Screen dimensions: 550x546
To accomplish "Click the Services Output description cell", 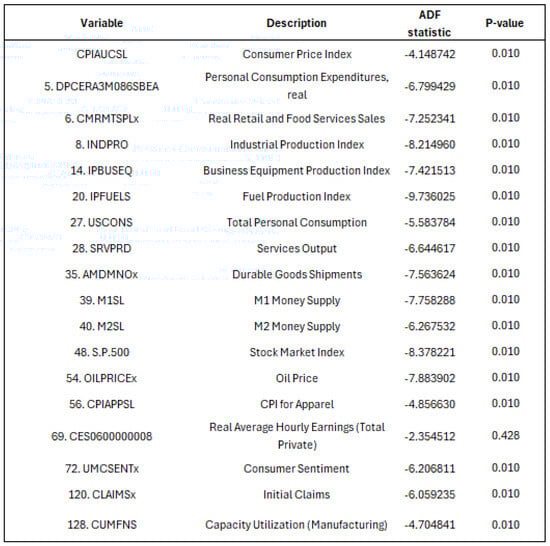I will [x=296, y=248].
